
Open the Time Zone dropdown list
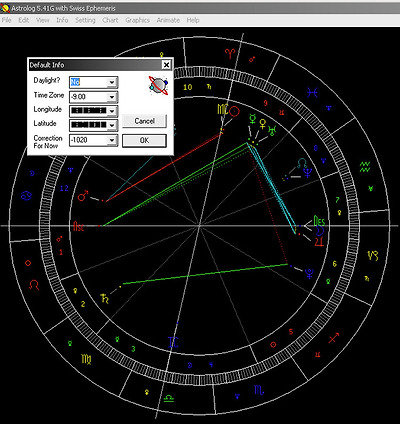tap(112, 97)
